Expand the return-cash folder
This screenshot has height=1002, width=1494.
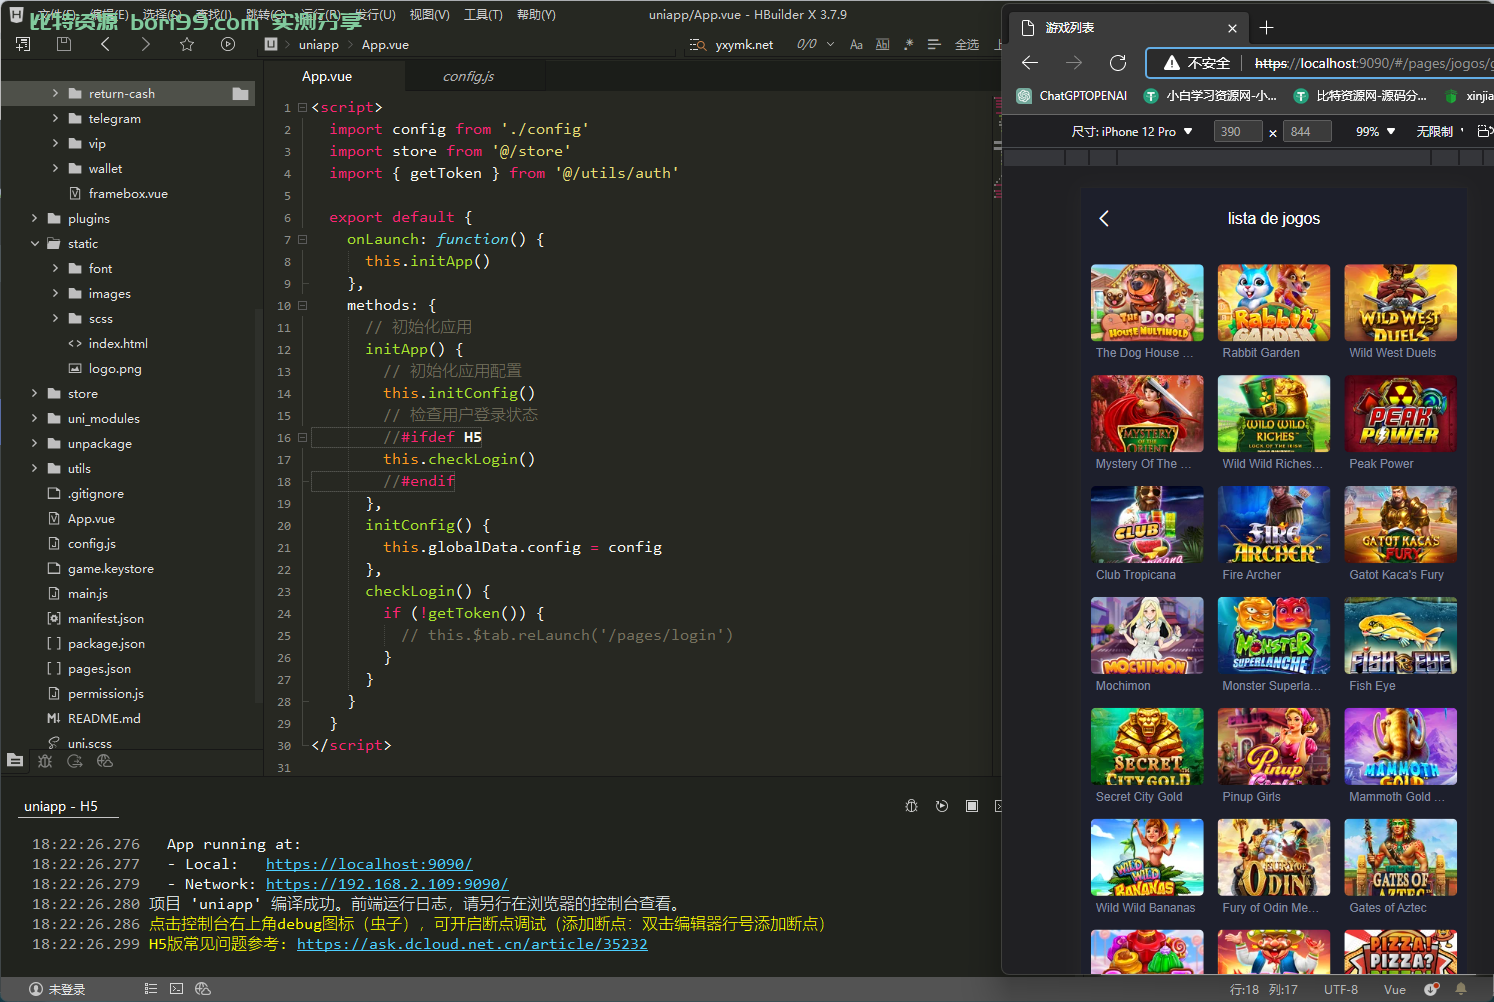[x=55, y=93]
